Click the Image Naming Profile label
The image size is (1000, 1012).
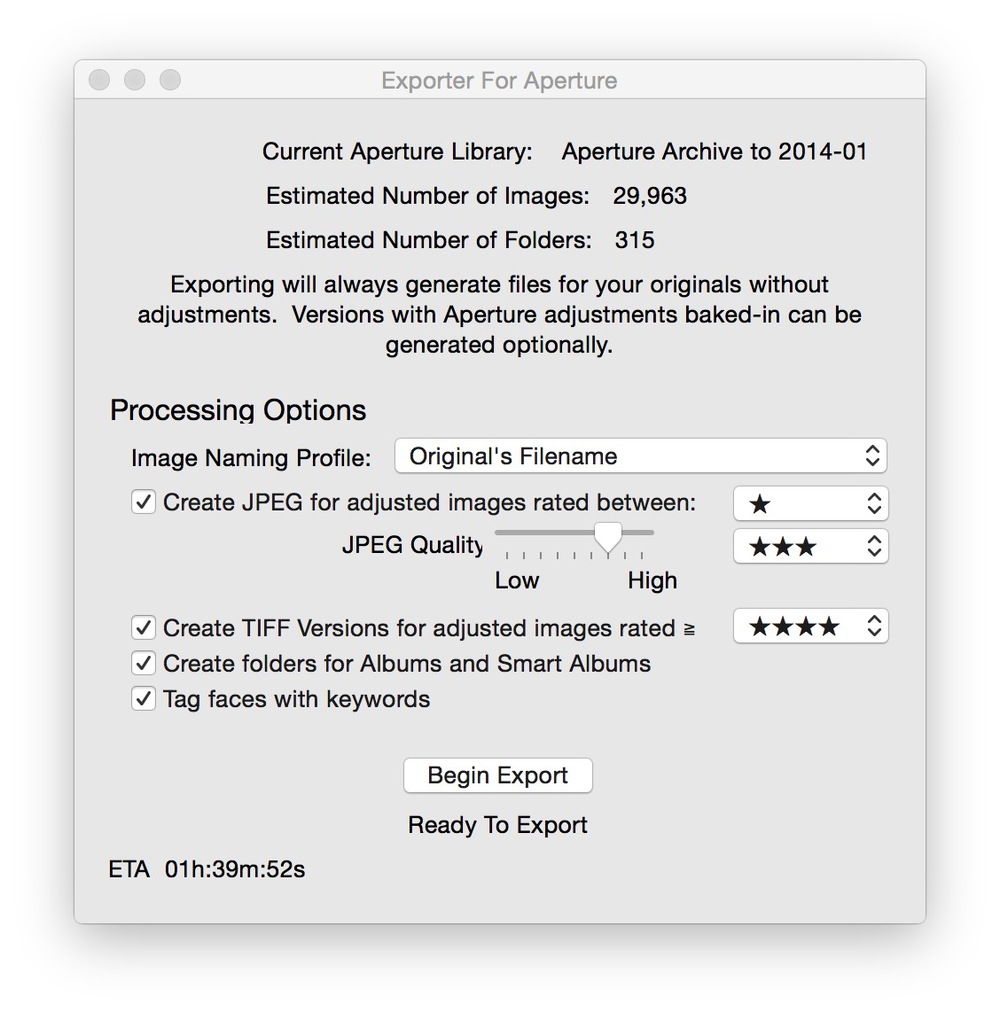(251, 458)
